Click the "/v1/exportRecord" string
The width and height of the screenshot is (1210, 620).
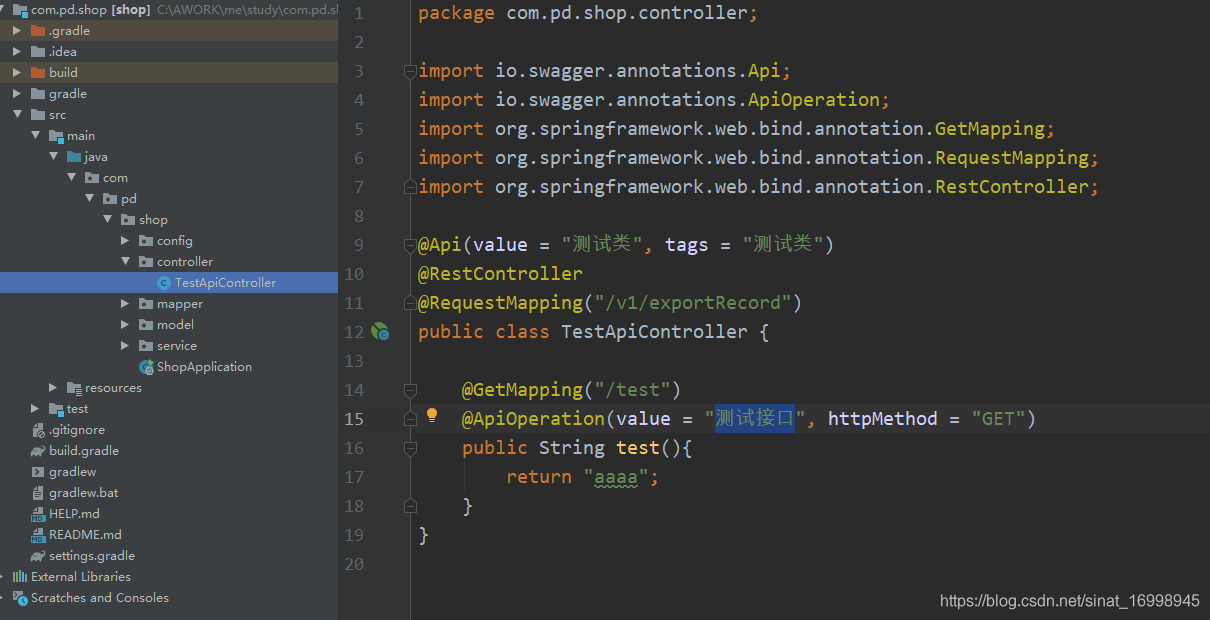692,303
